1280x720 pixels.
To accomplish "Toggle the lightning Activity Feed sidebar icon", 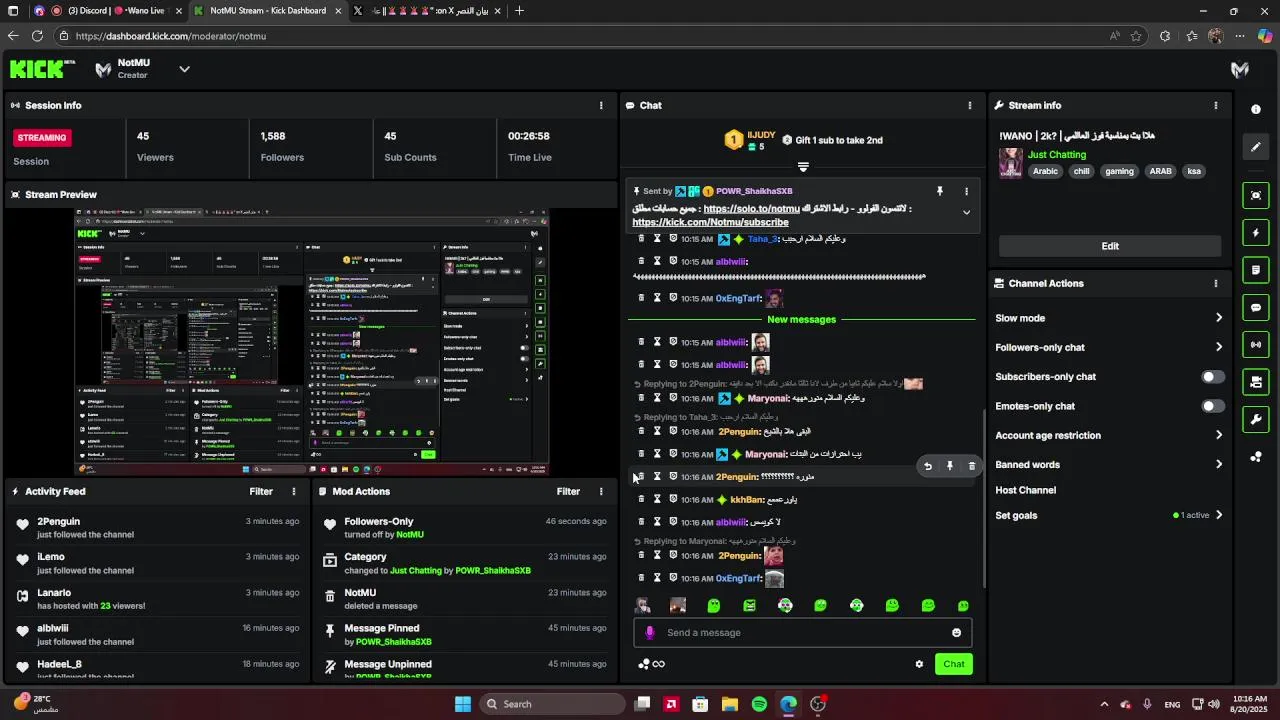I will [x=1256, y=233].
